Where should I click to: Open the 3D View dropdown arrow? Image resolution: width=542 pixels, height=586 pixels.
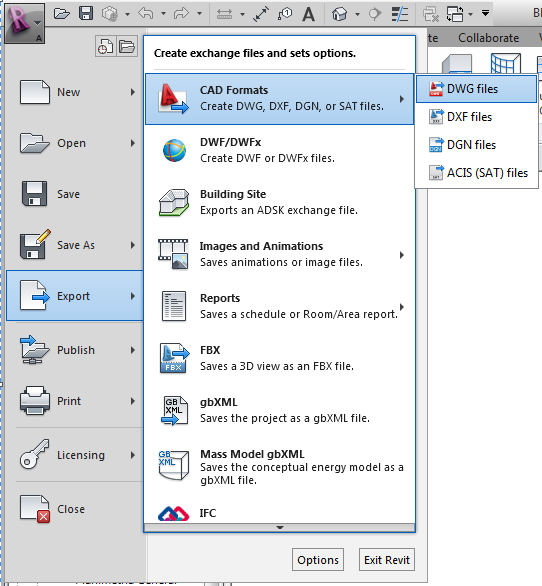(x=358, y=15)
